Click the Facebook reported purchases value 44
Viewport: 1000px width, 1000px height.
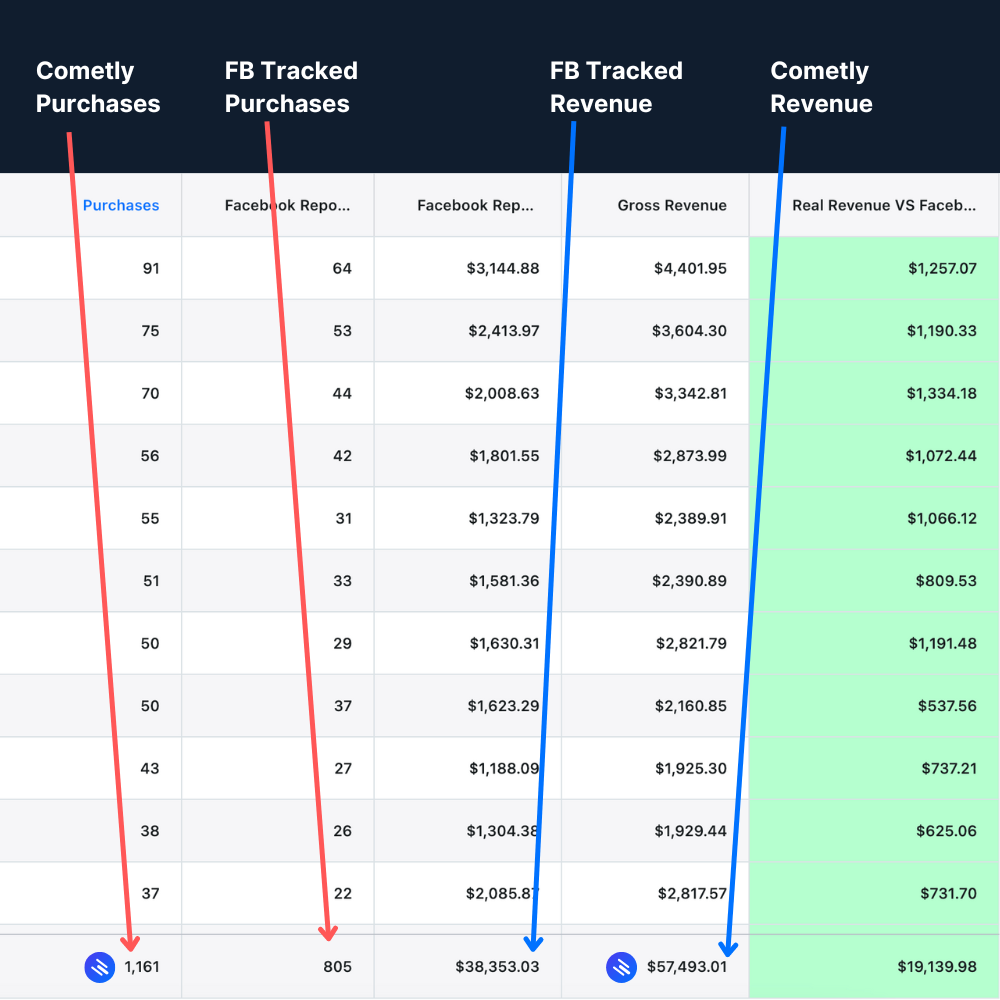coord(342,393)
